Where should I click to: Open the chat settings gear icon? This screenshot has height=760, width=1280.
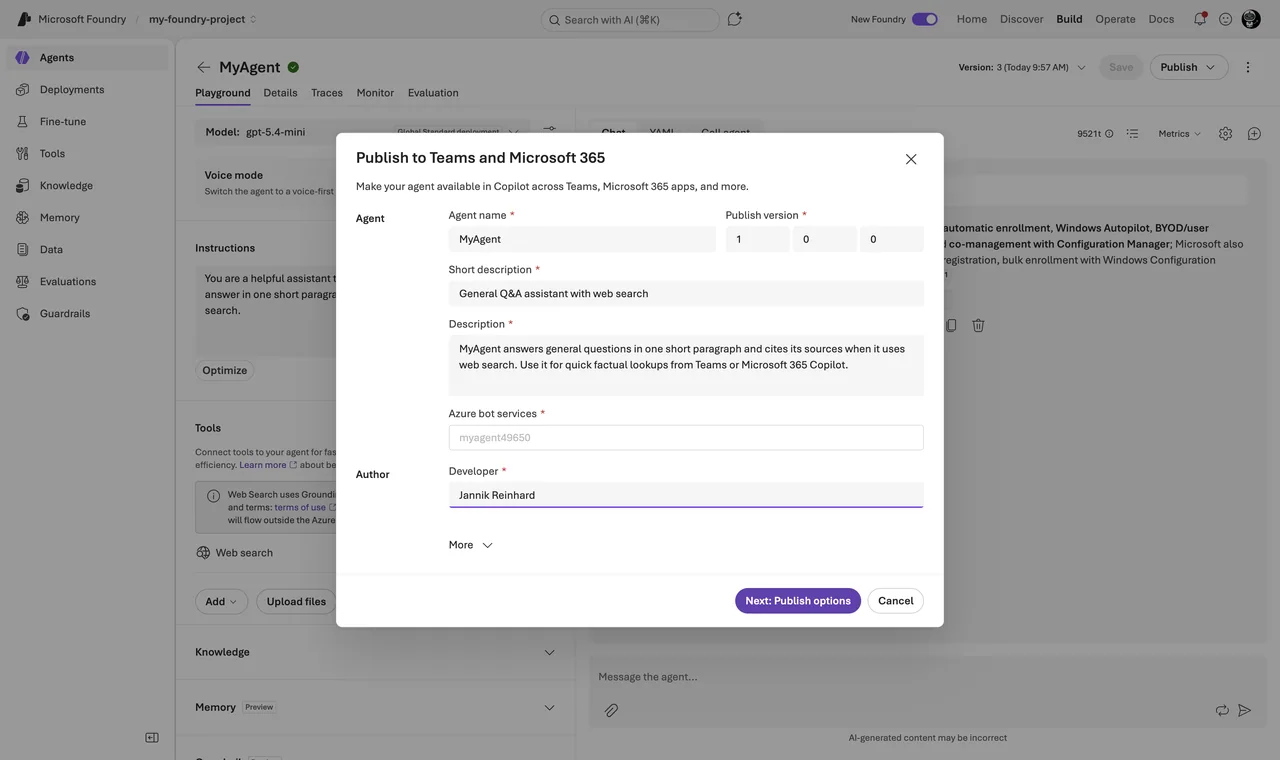(x=1225, y=134)
